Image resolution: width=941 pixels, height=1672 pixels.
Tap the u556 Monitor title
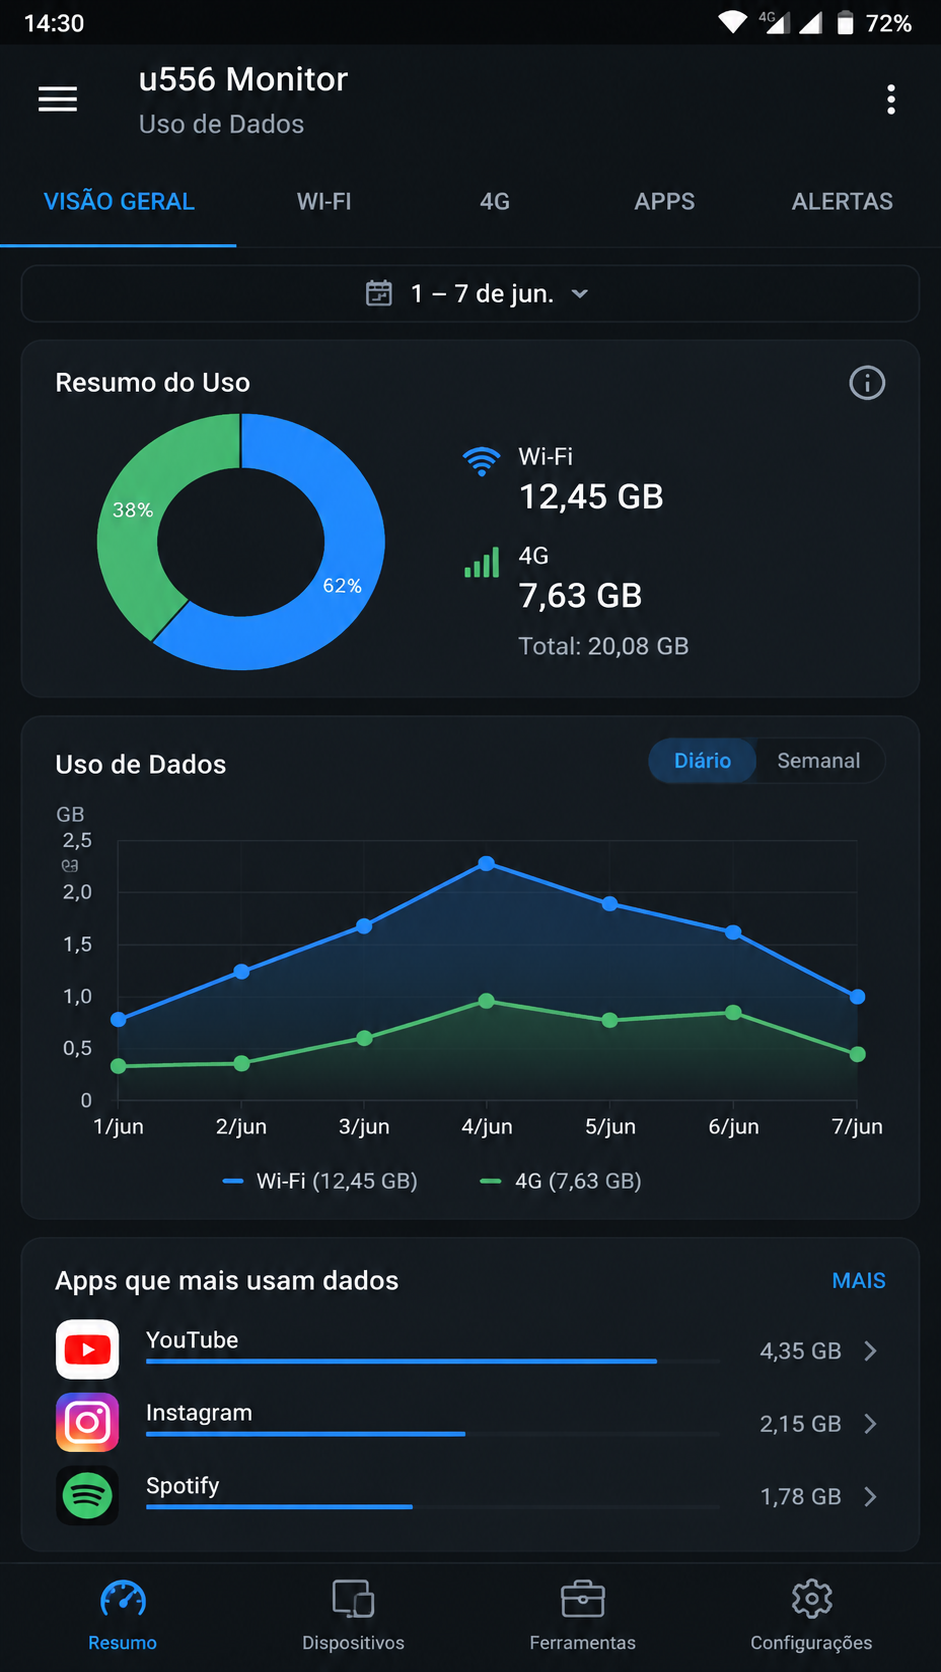click(x=243, y=79)
